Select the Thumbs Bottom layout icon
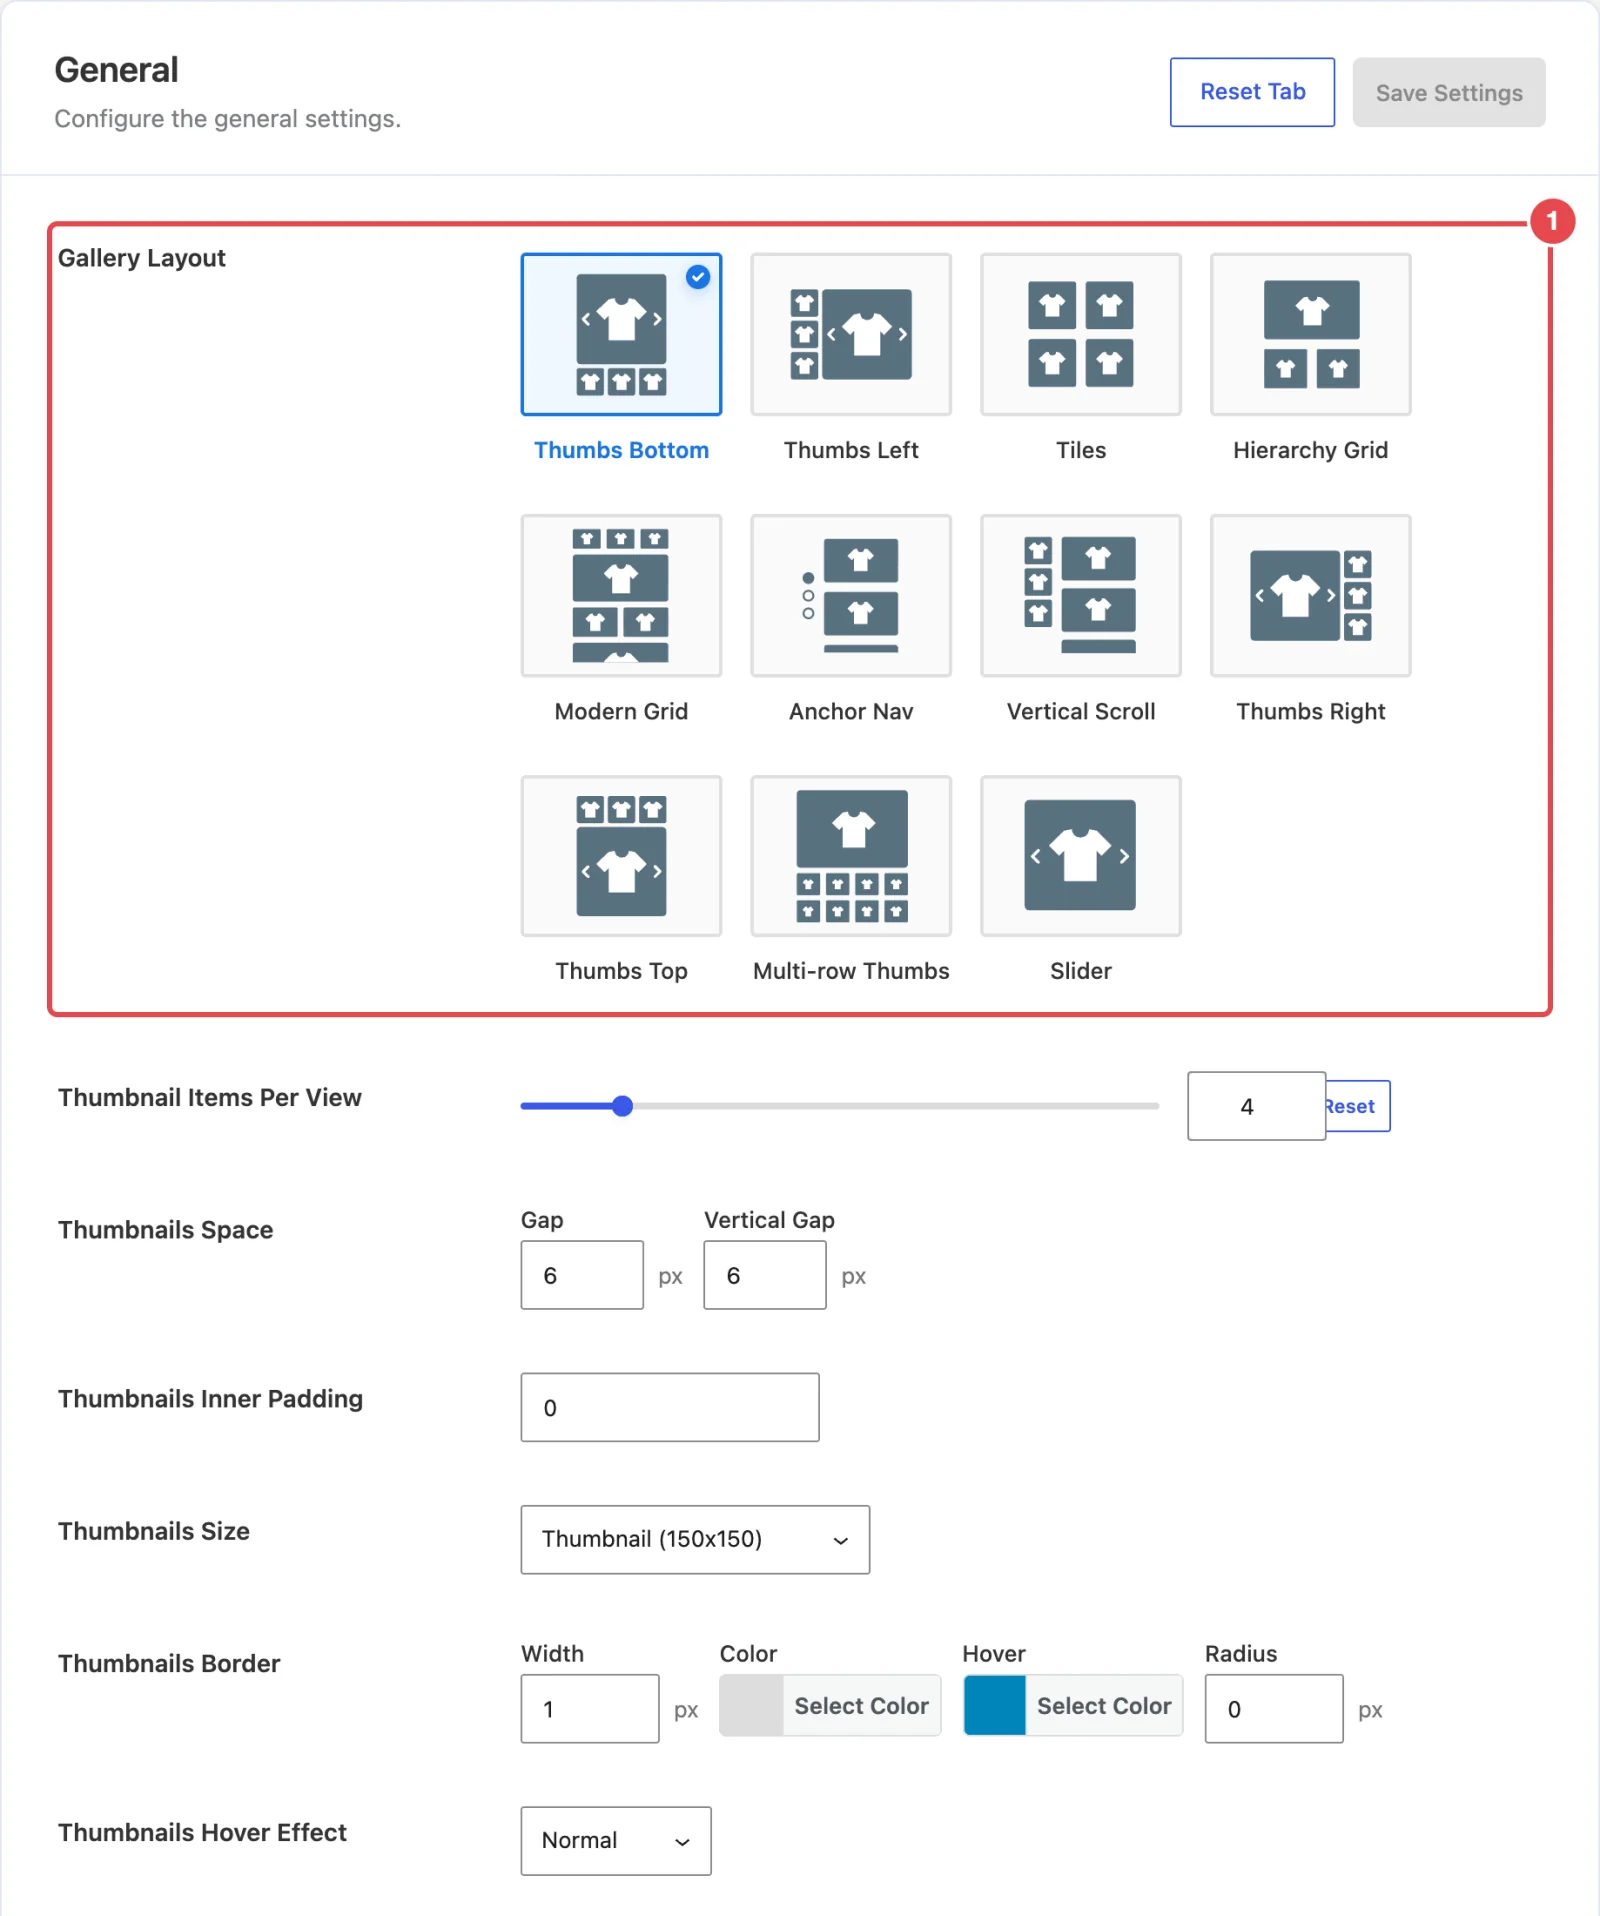The height and width of the screenshot is (1916, 1600). [621, 334]
